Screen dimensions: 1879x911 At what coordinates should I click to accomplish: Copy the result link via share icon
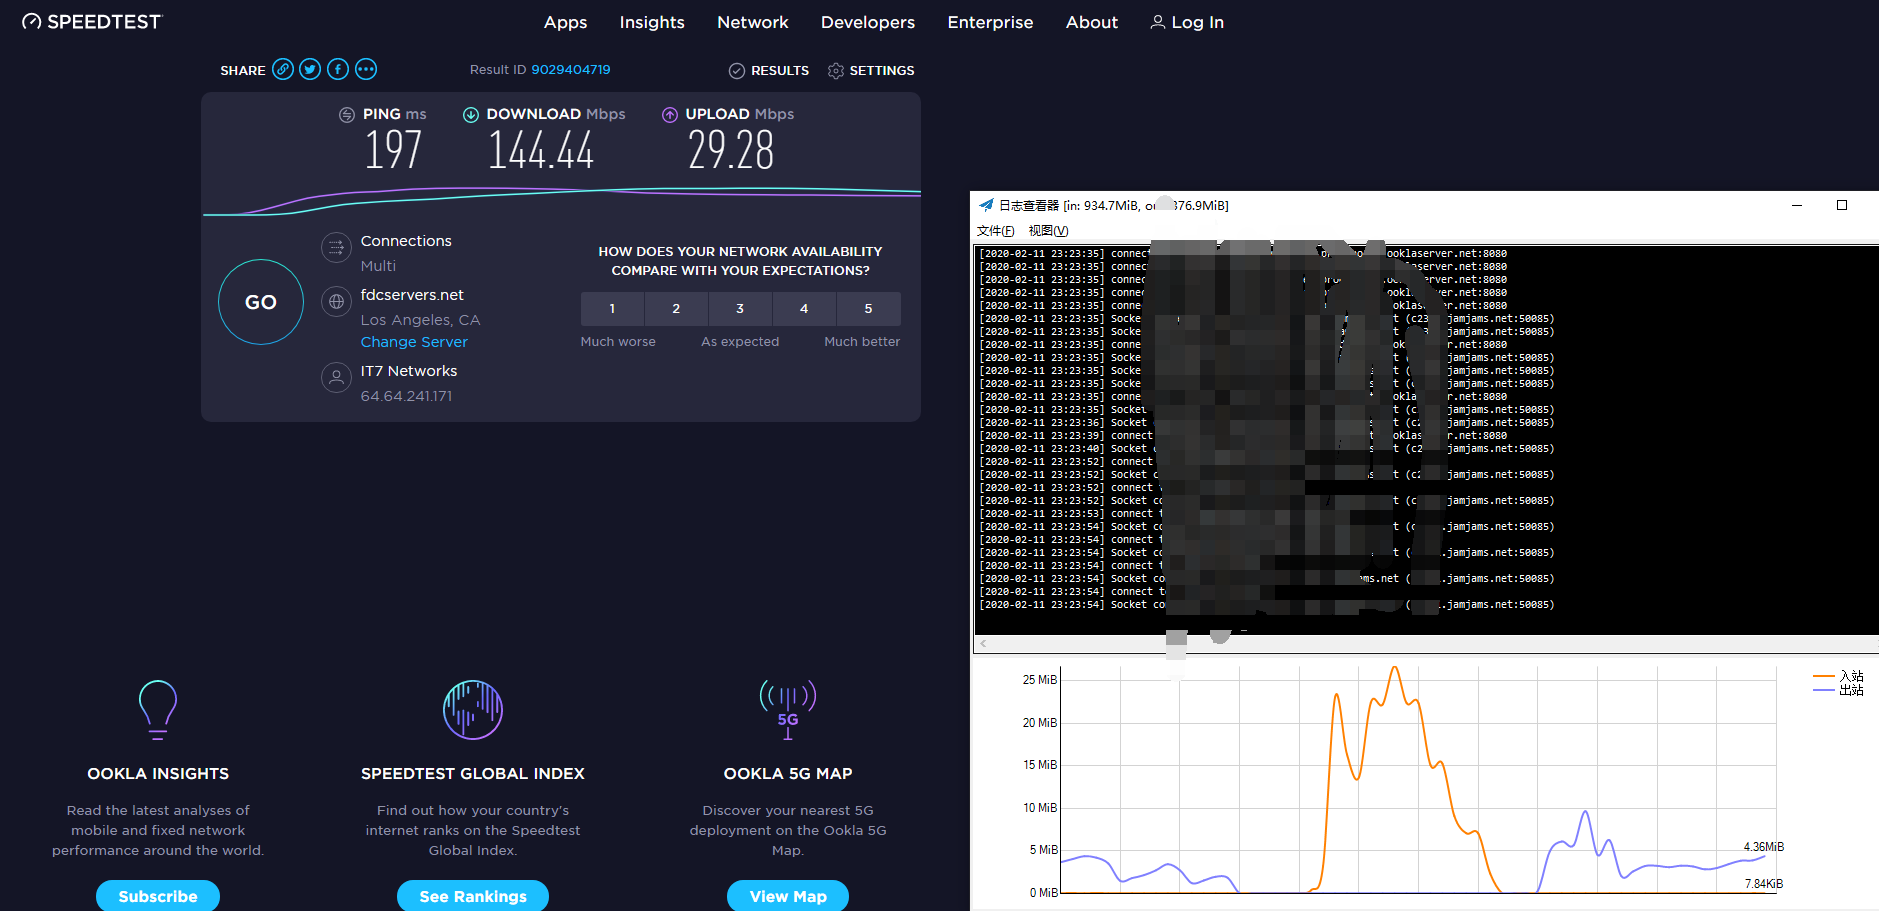pyautogui.click(x=283, y=69)
